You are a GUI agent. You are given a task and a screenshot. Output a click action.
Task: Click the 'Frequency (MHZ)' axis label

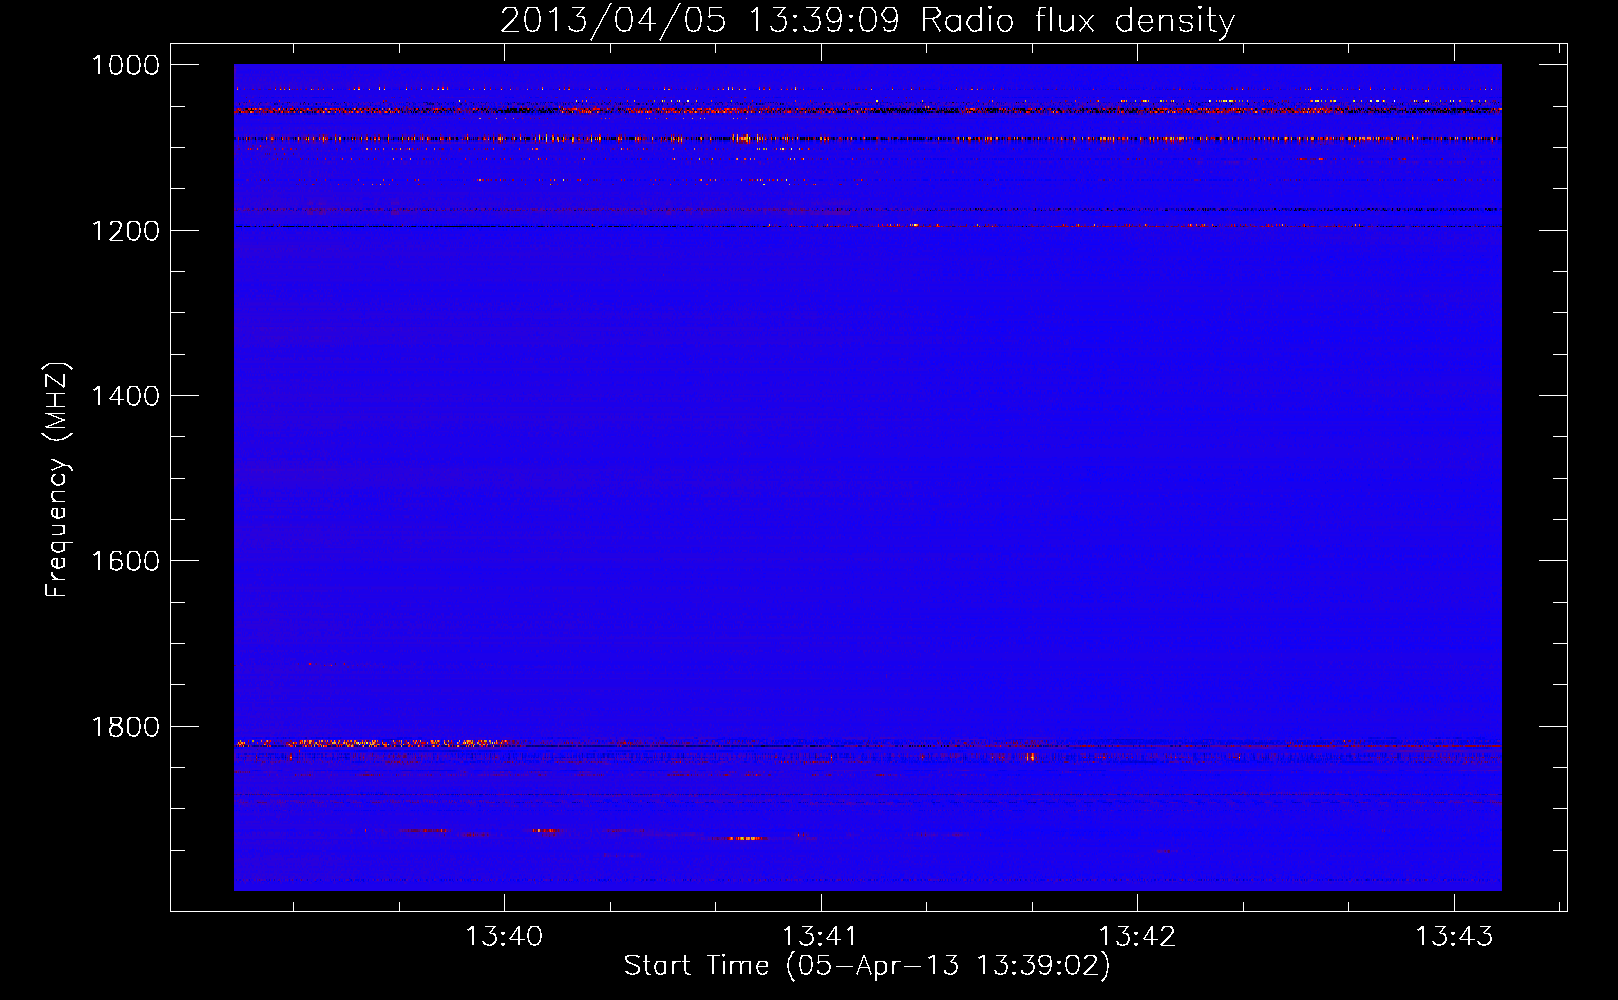pyautogui.click(x=58, y=480)
